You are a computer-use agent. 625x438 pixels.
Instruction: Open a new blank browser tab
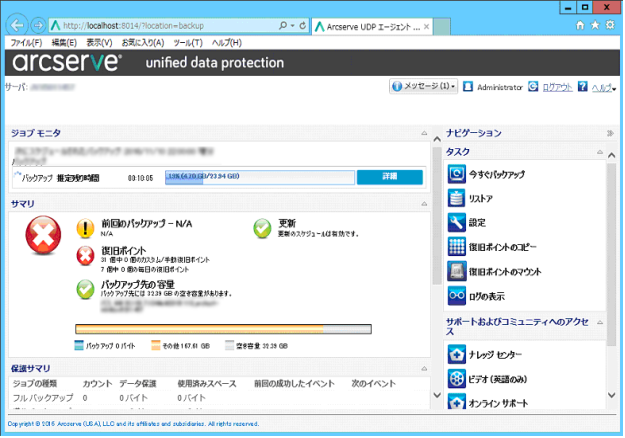coord(442,27)
